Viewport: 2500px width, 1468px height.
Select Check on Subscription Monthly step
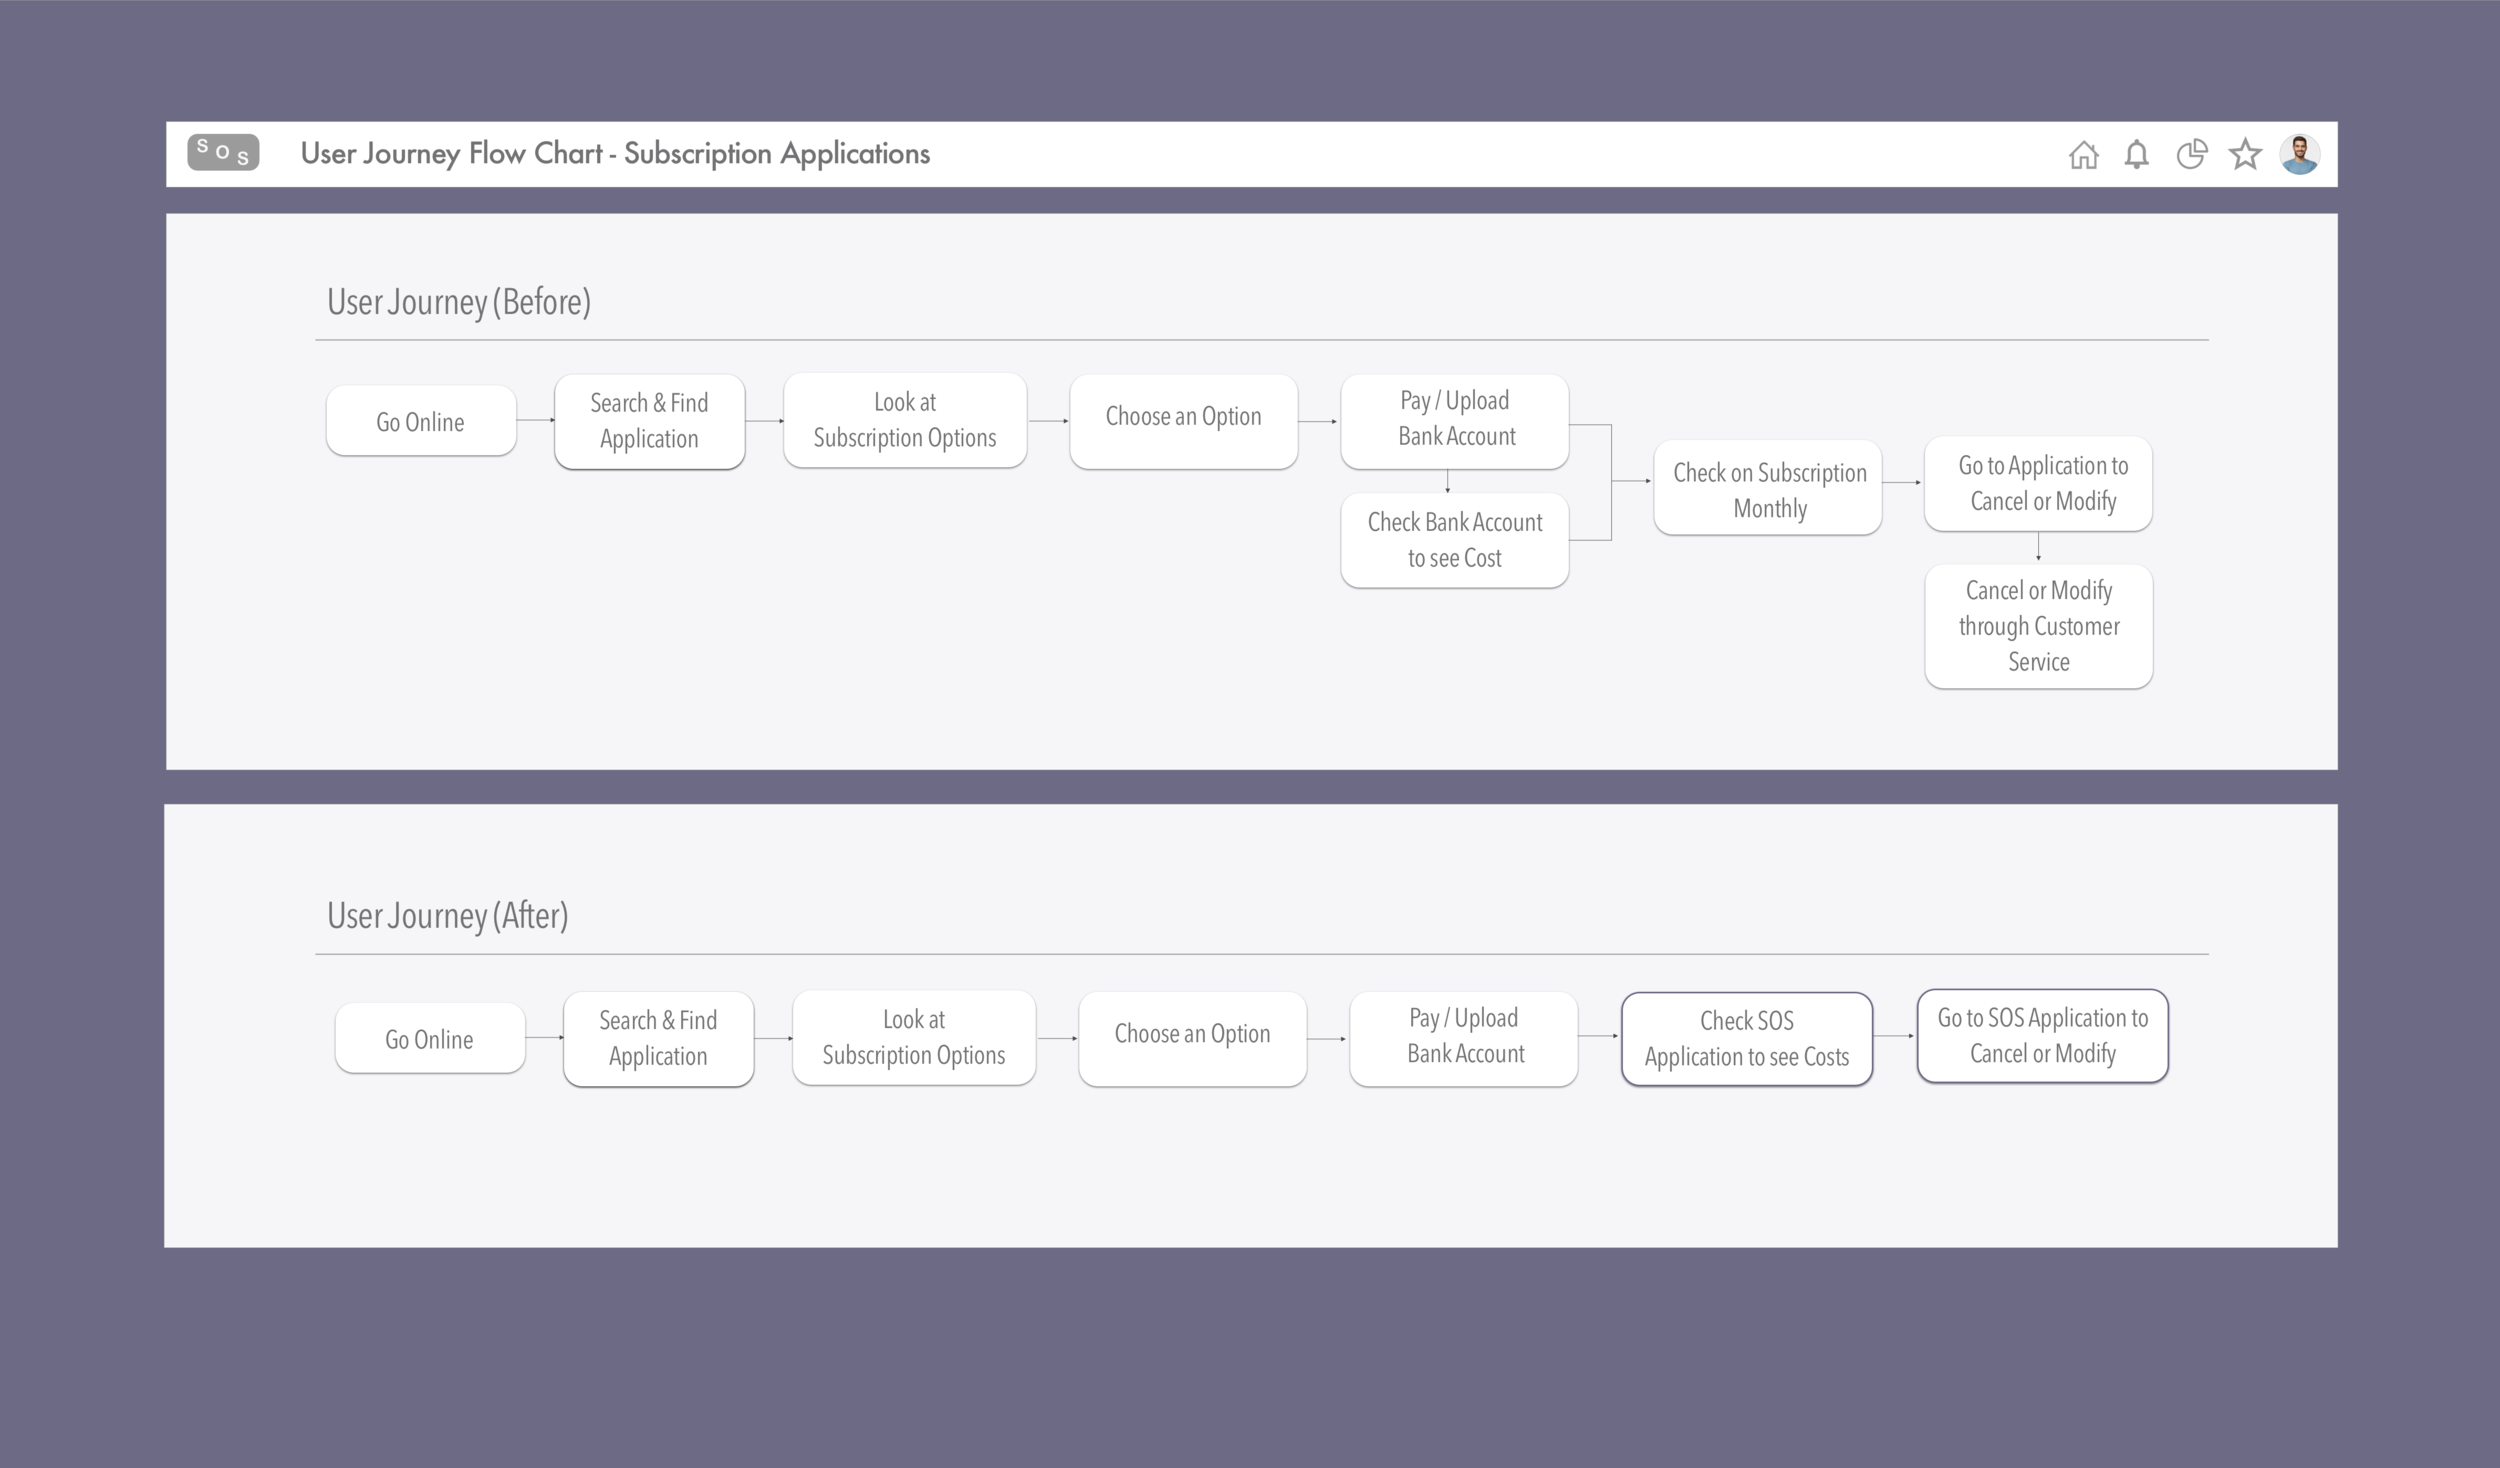click(x=1768, y=489)
